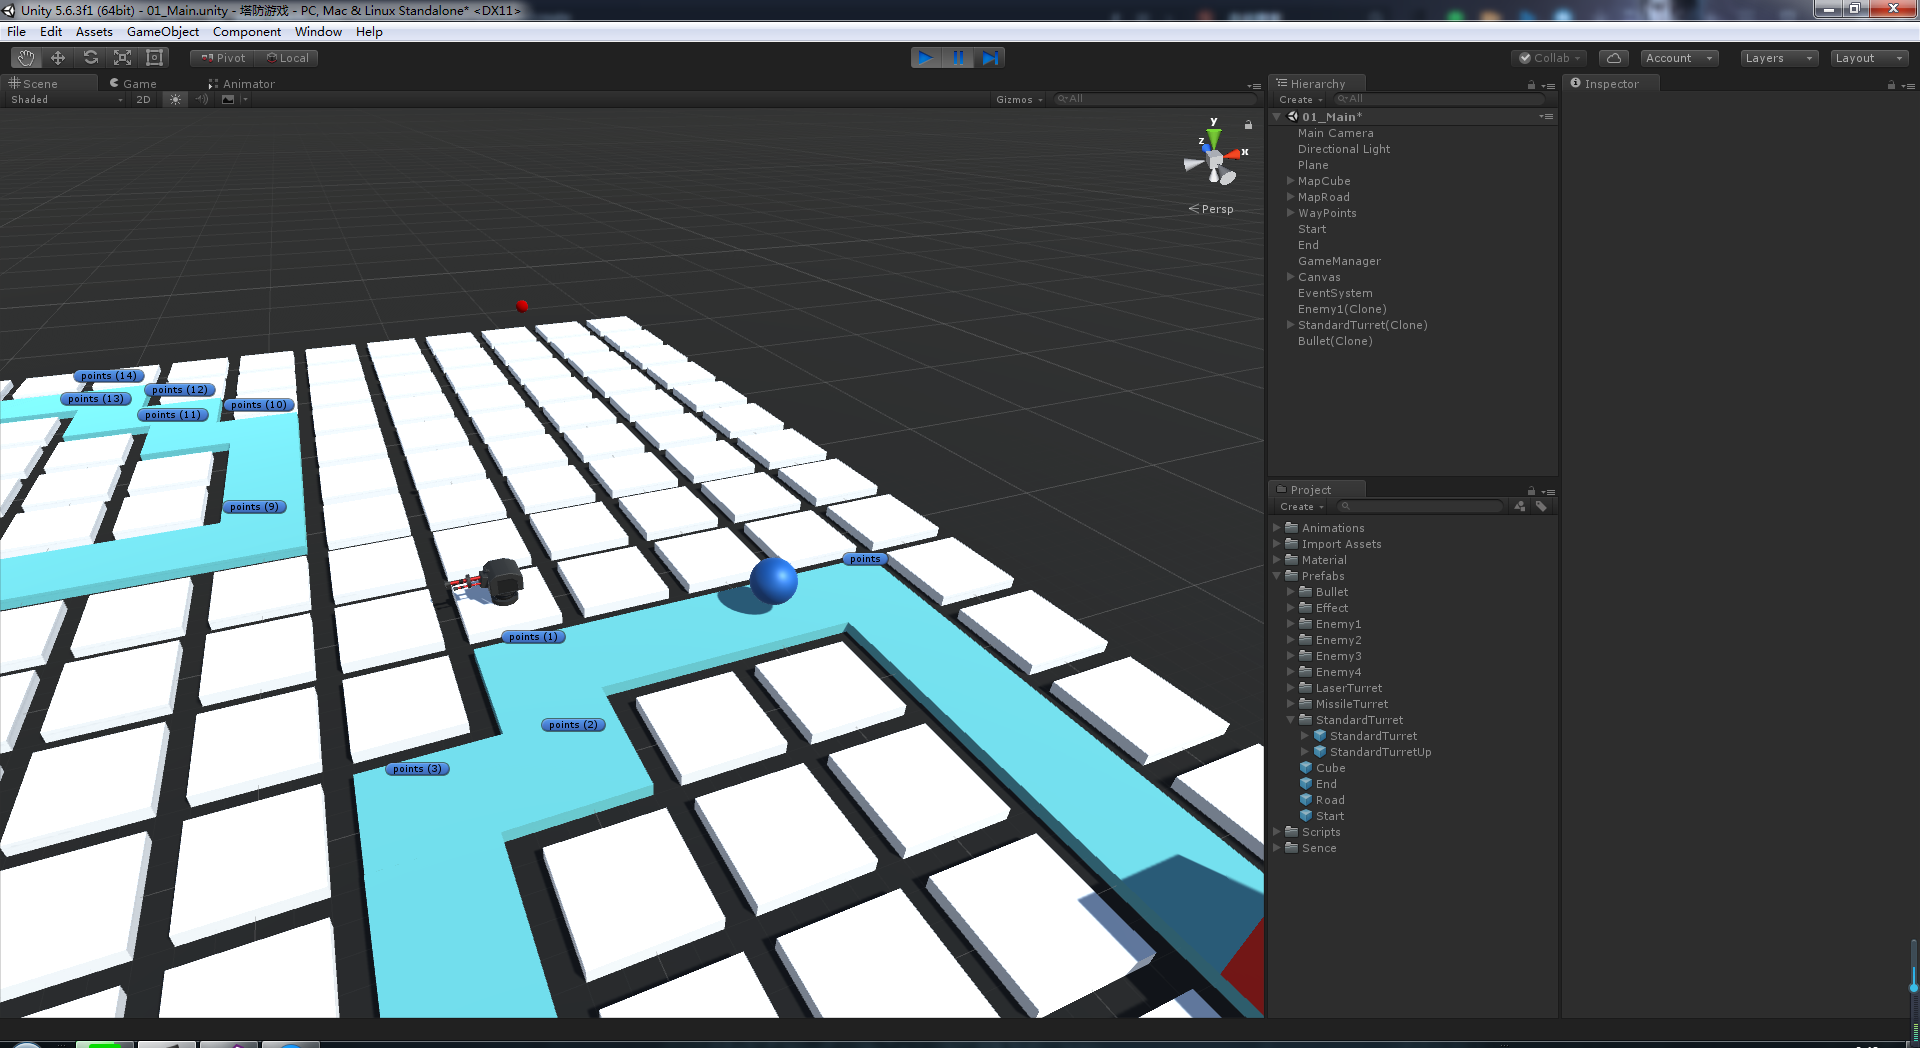The width and height of the screenshot is (1920, 1048).
Task: Open Layout dropdown
Action: (1869, 58)
